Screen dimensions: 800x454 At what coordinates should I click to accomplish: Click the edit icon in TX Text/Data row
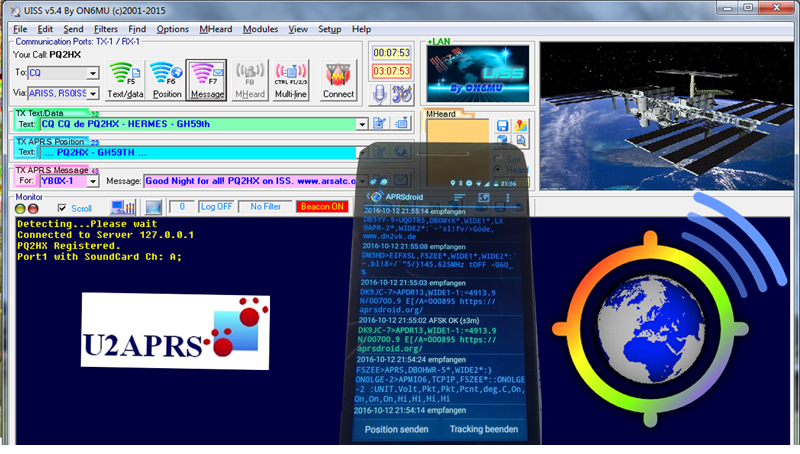380,123
